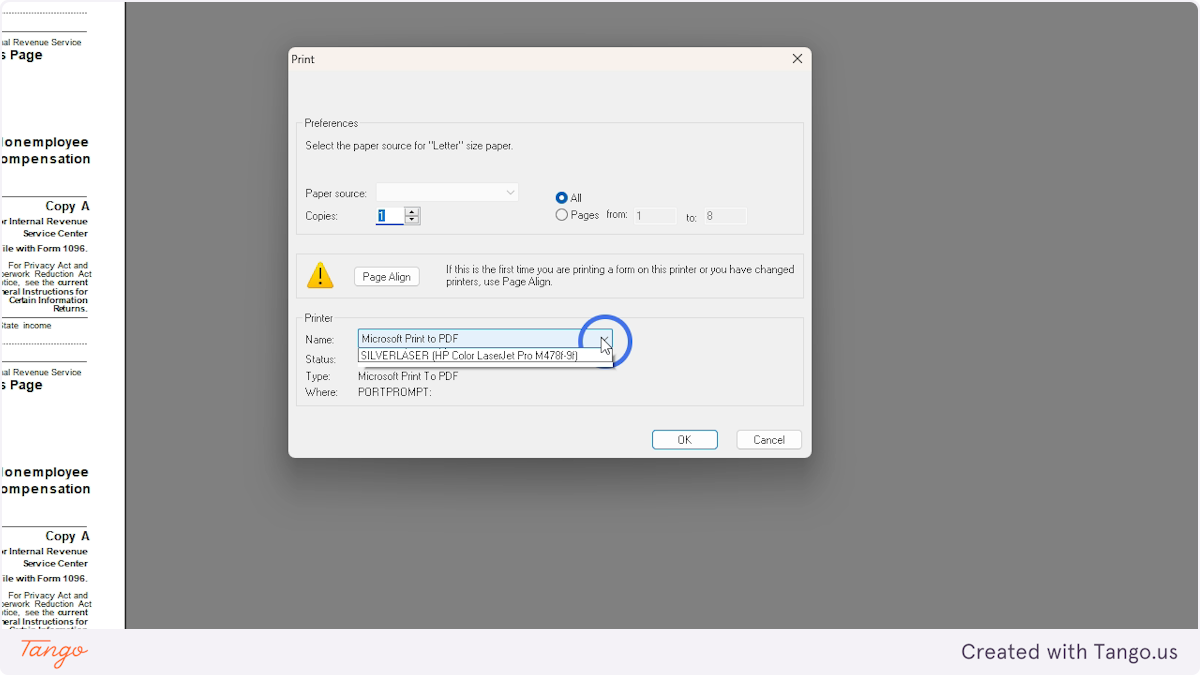Confirm printing with OK

(684, 439)
